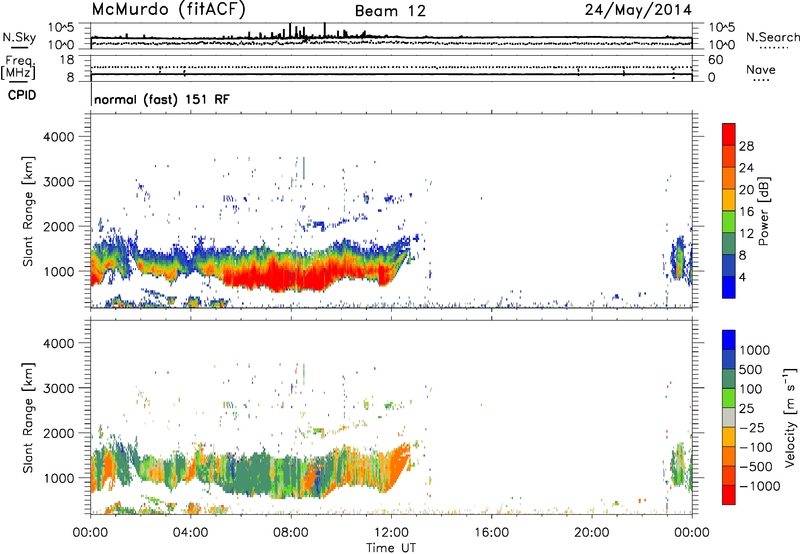Viewport: 800px width, 554px height.
Task: Click the 12:00 time tick label
Action: (x=391, y=533)
